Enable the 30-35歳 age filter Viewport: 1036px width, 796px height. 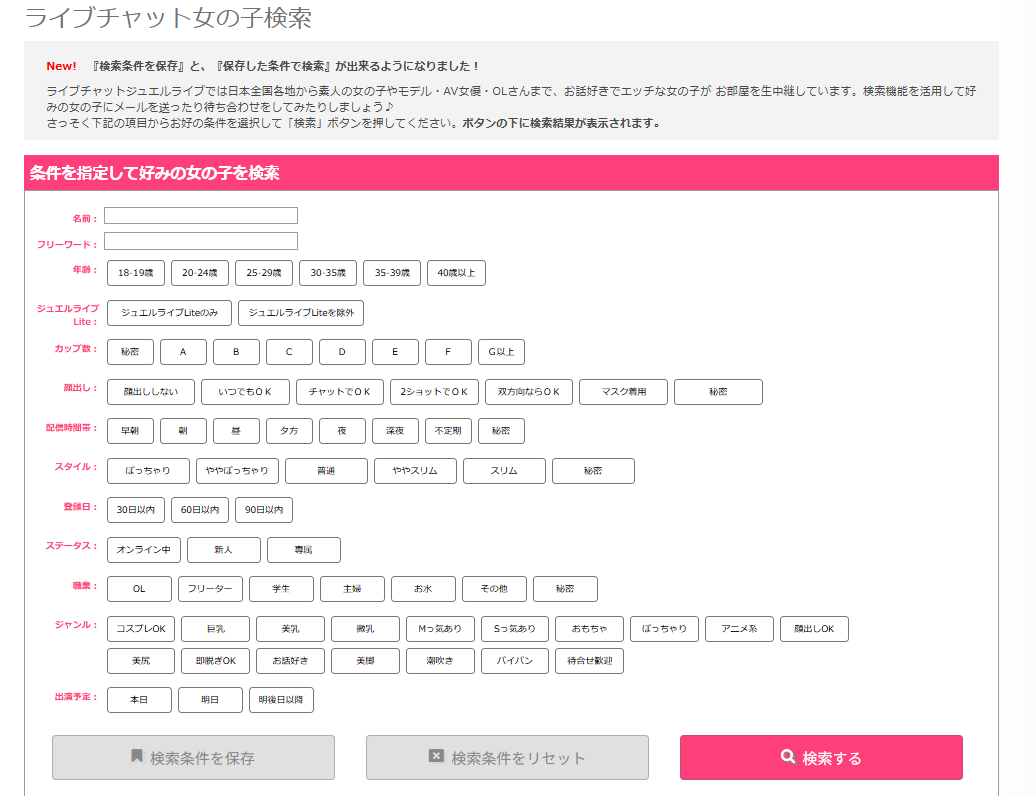(x=328, y=273)
